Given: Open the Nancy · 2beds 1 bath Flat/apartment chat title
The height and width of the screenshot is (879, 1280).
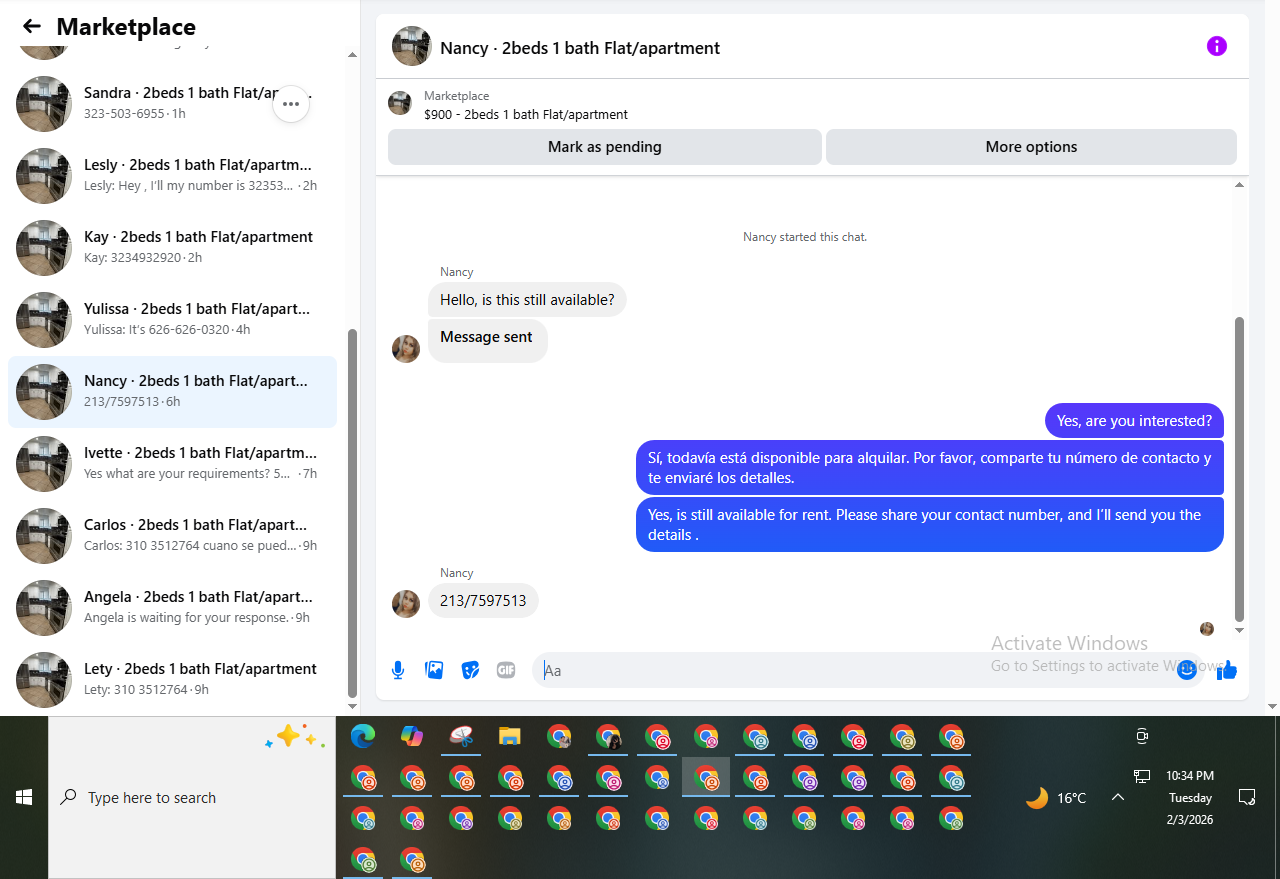Looking at the screenshot, I should pyautogui.click(x=580, y=48).
